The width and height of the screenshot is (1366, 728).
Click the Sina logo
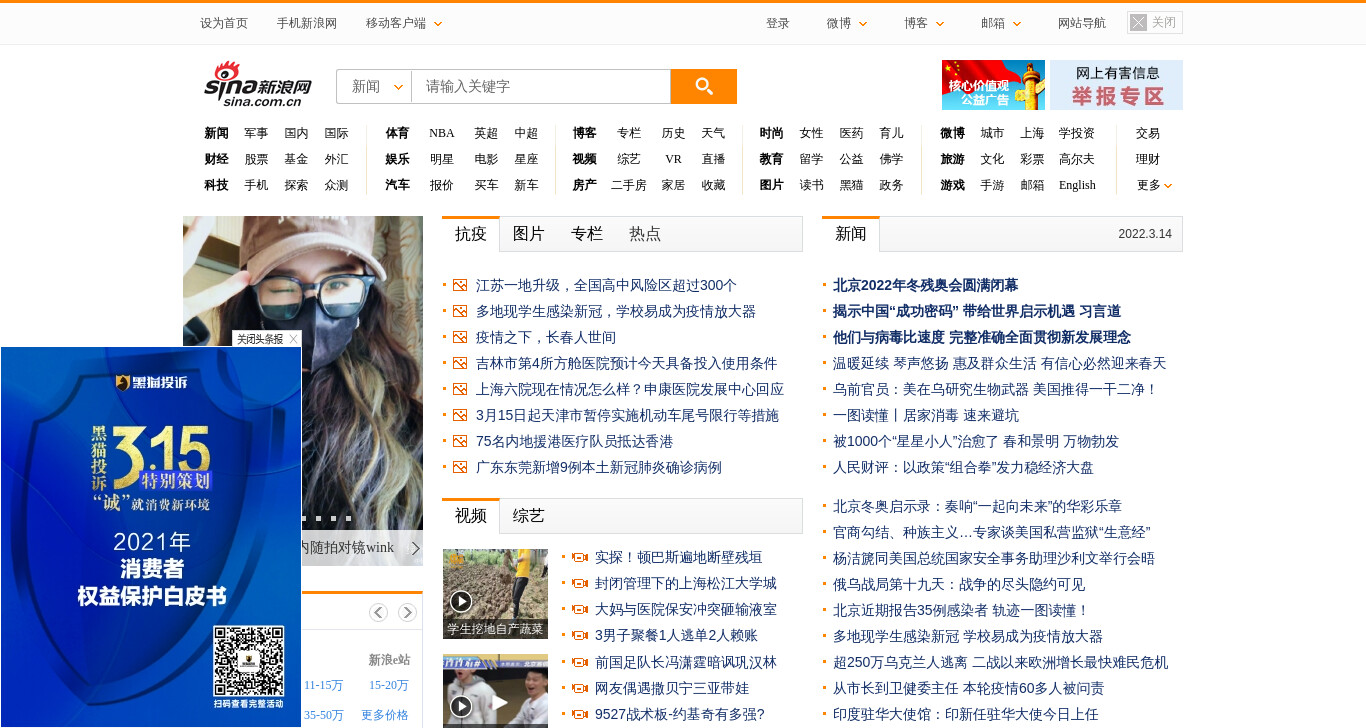(258, 84)
